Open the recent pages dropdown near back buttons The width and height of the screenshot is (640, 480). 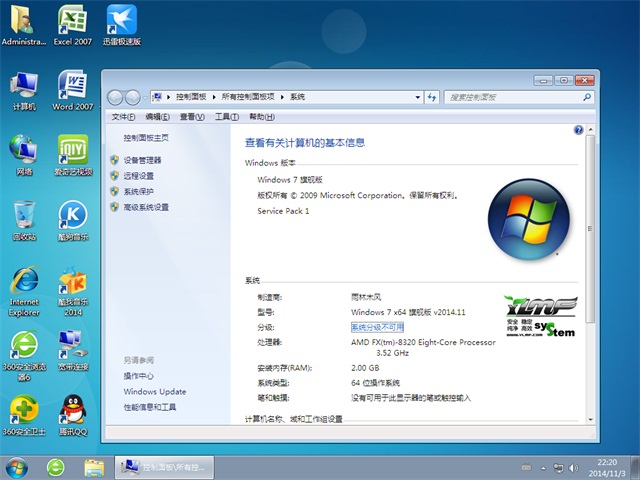145,98
